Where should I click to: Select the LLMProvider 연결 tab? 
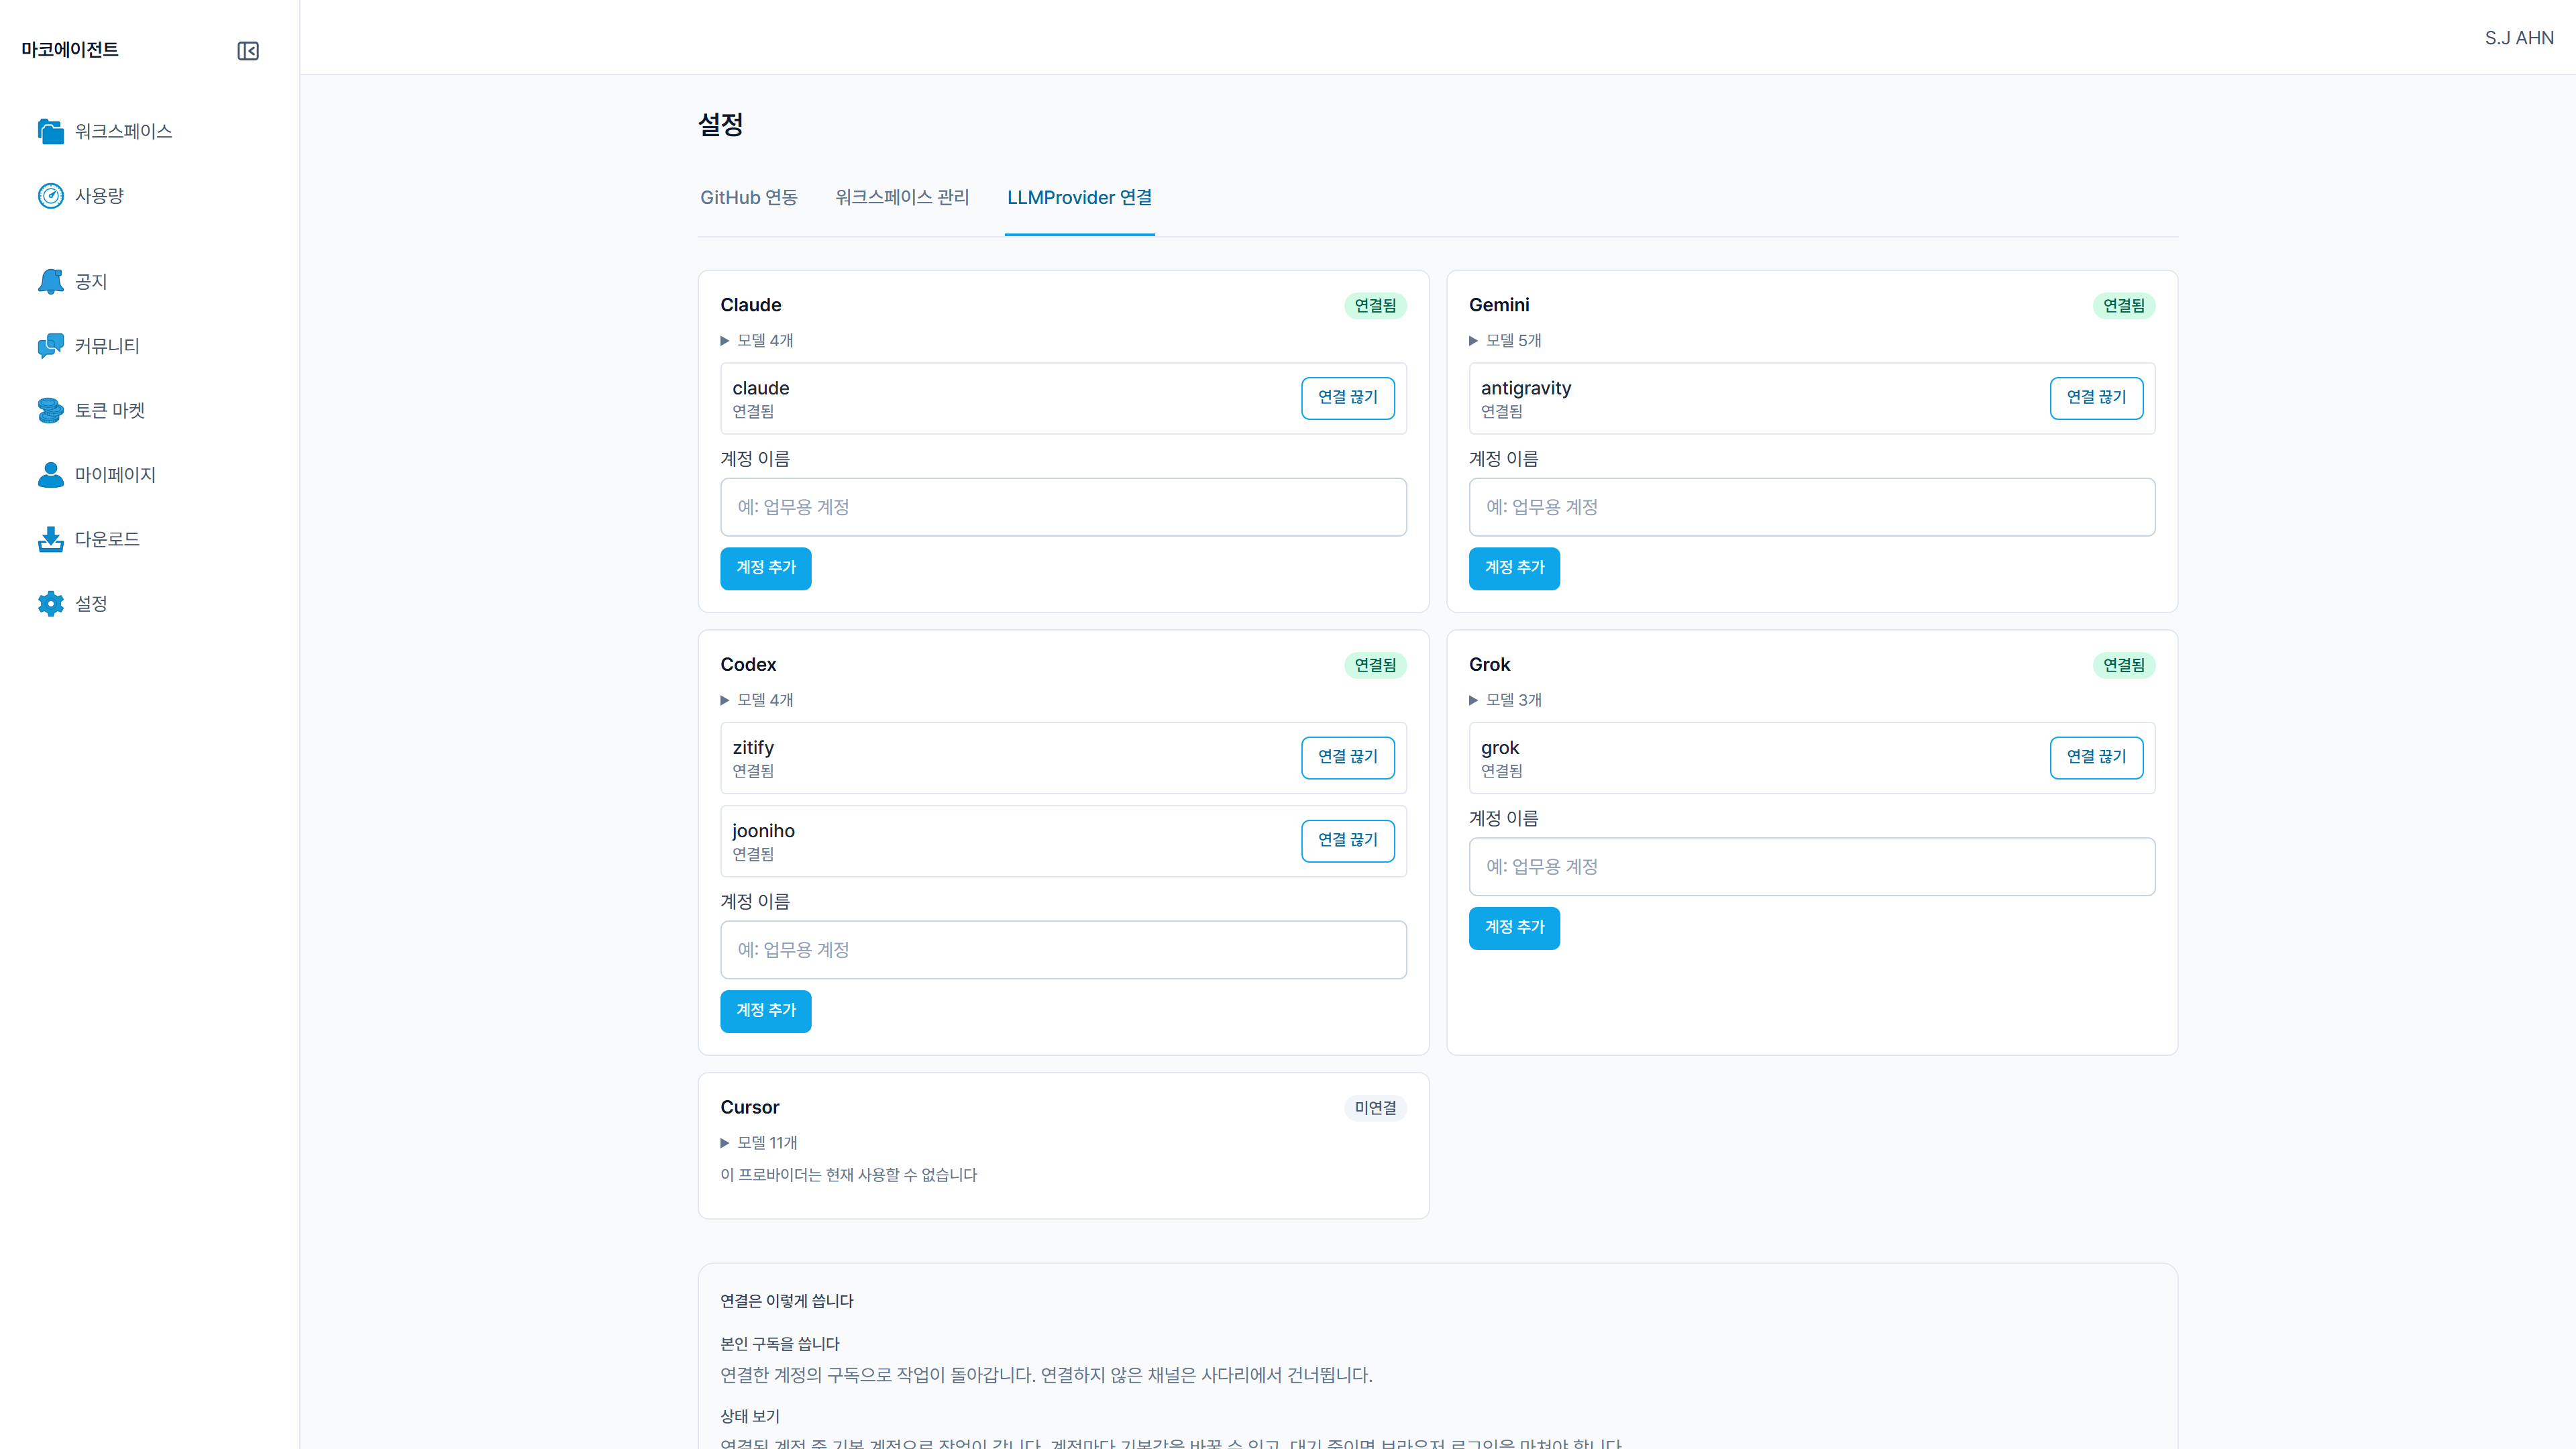(1079, 198)
